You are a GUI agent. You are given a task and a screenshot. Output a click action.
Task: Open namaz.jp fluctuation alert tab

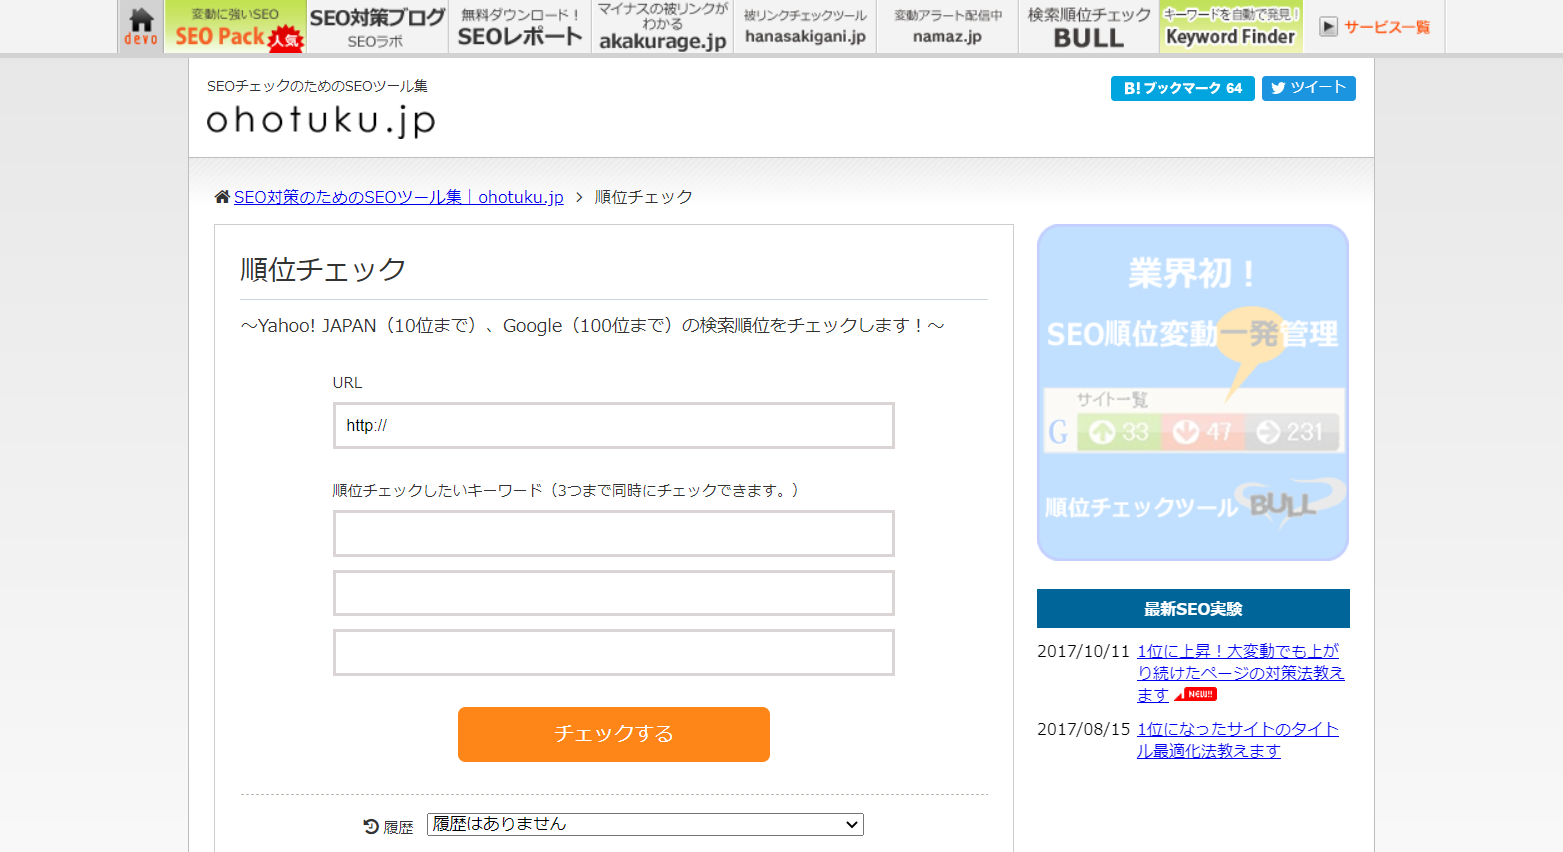point(947,27)
